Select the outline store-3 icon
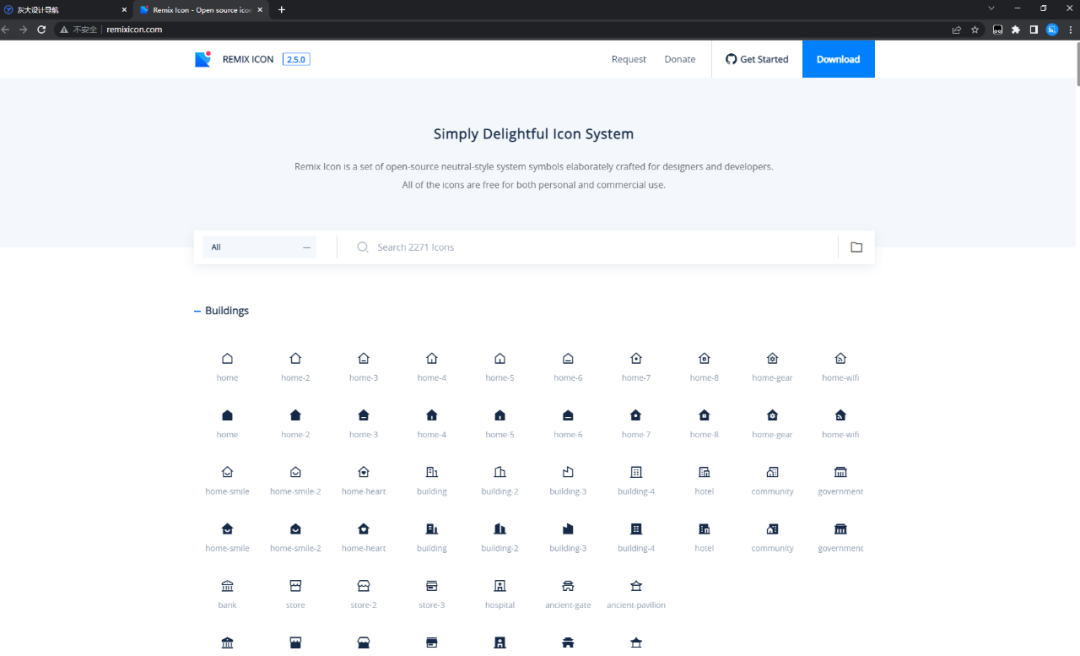The width and height of the screenshot is (1080, 656). [x=432, y=586]
